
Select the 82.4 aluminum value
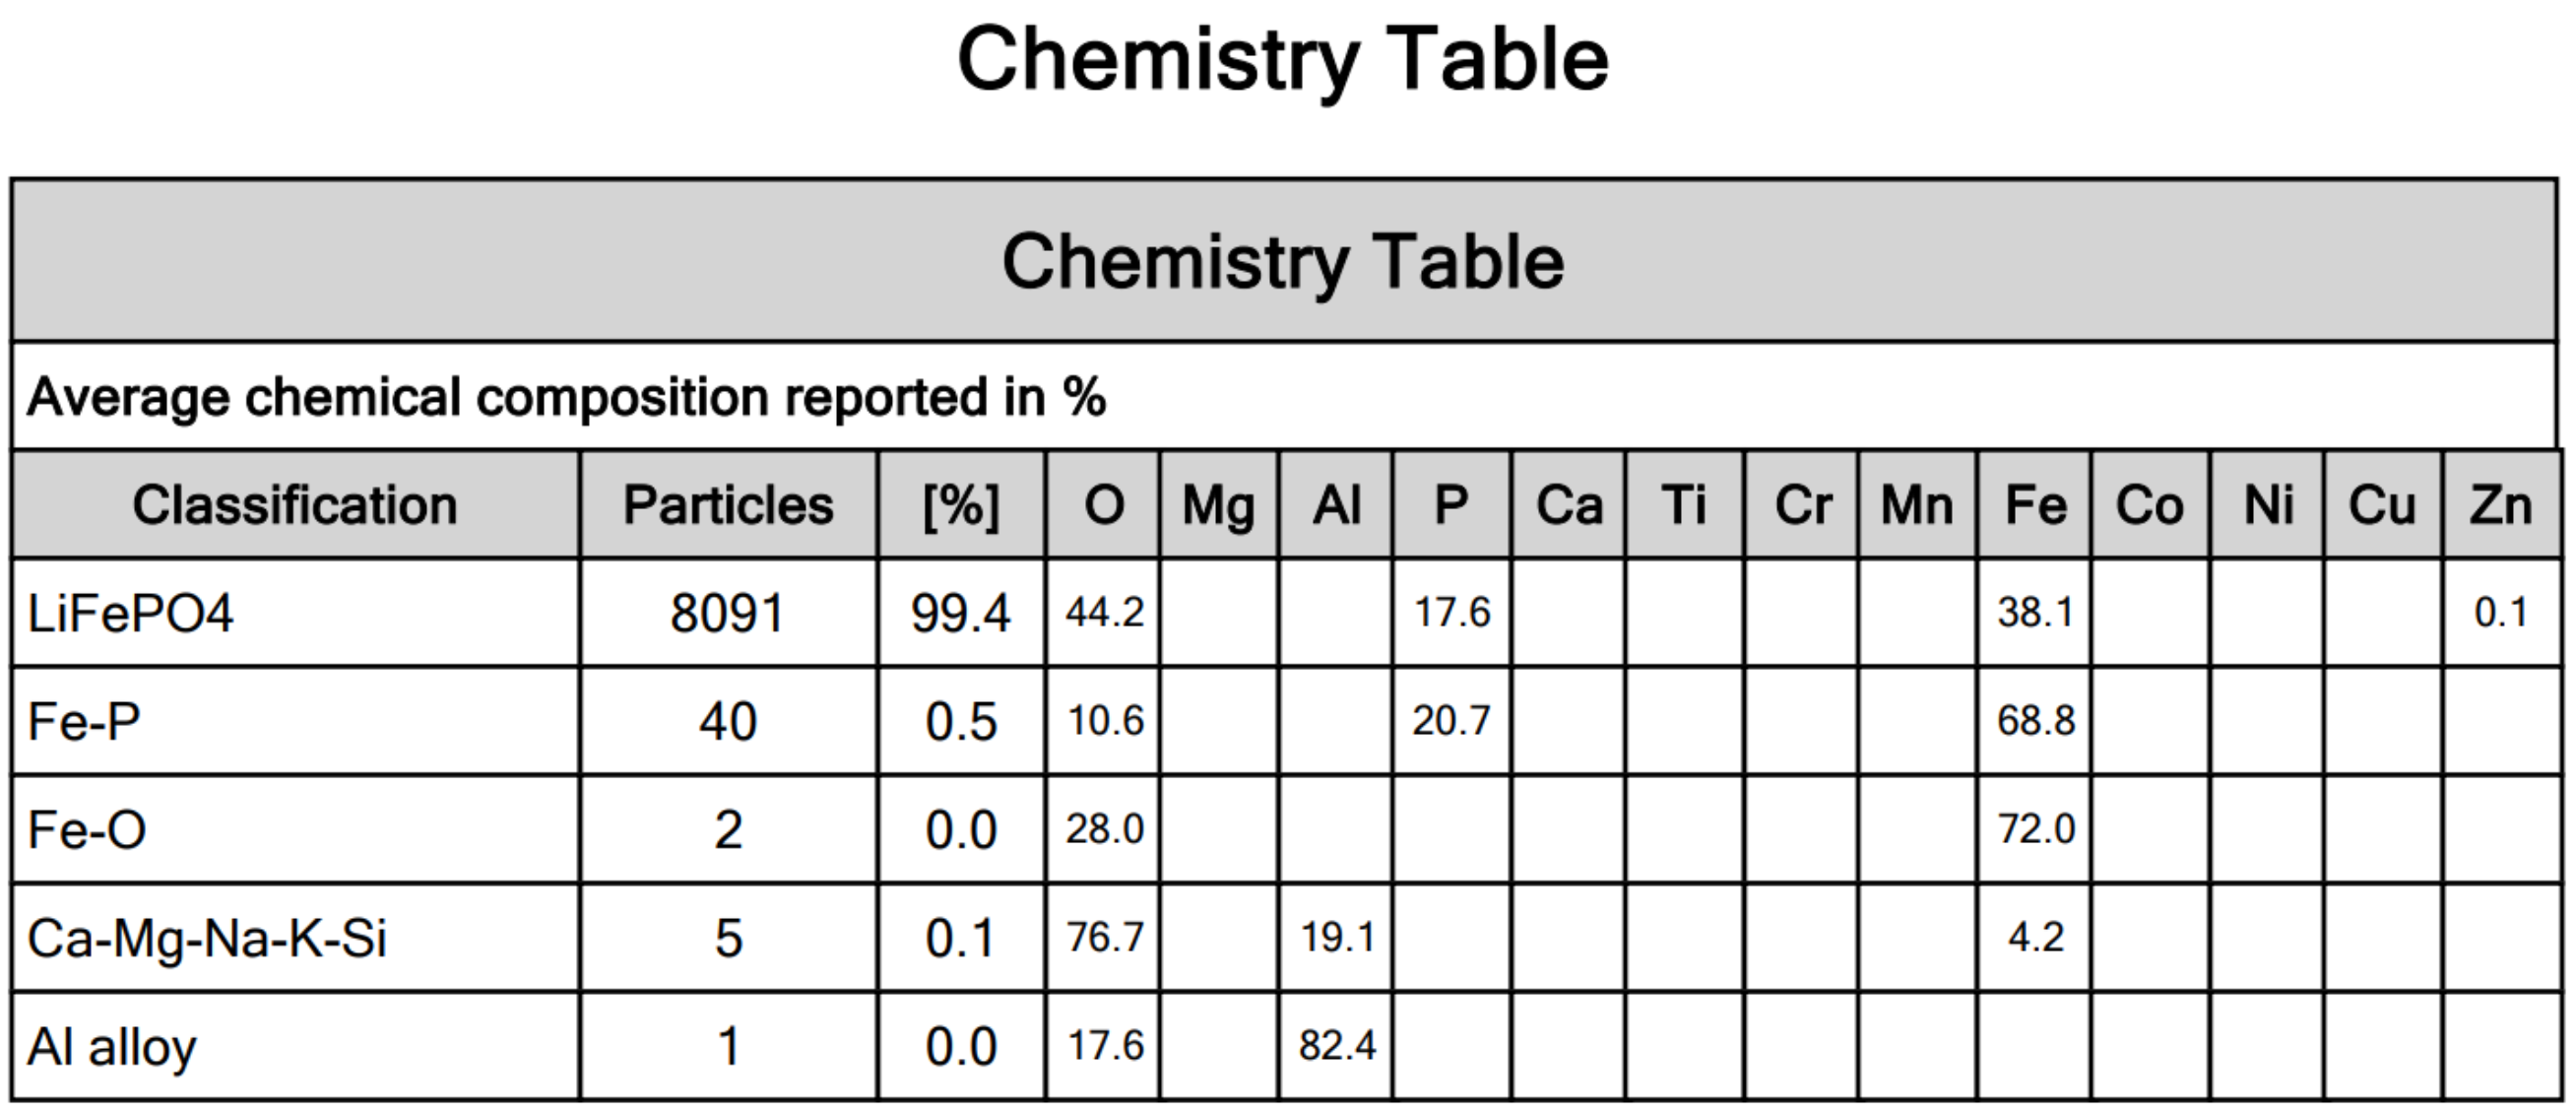tap(1336, 1046)
